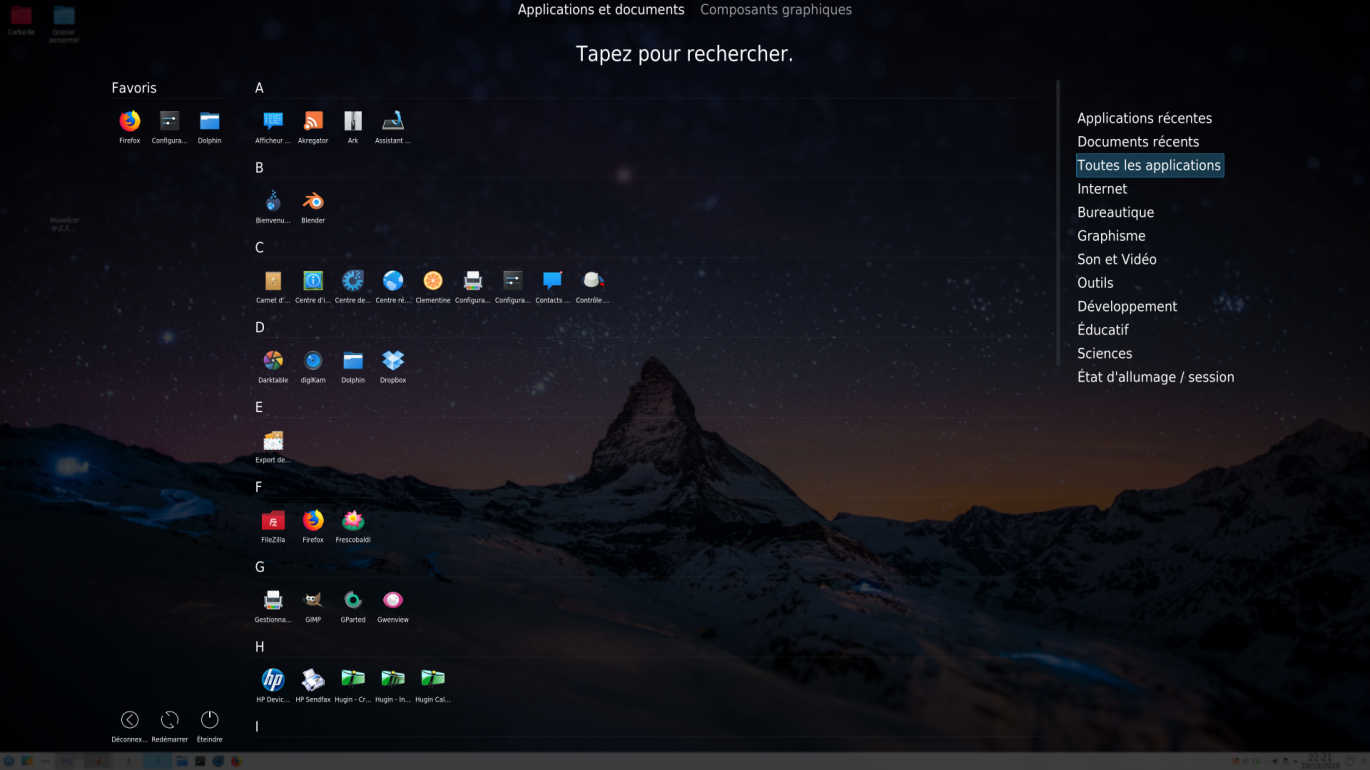Click the Déconnex... logout button

point(129,720)
